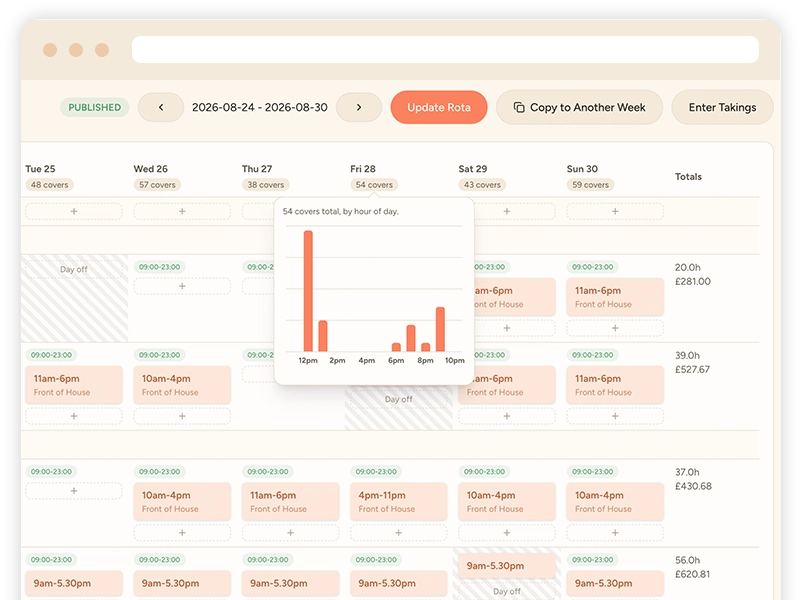800x600 pixels.
Task: Add Tue 25 shift in the 39.0h row
Action: click(x=74, y=416)
